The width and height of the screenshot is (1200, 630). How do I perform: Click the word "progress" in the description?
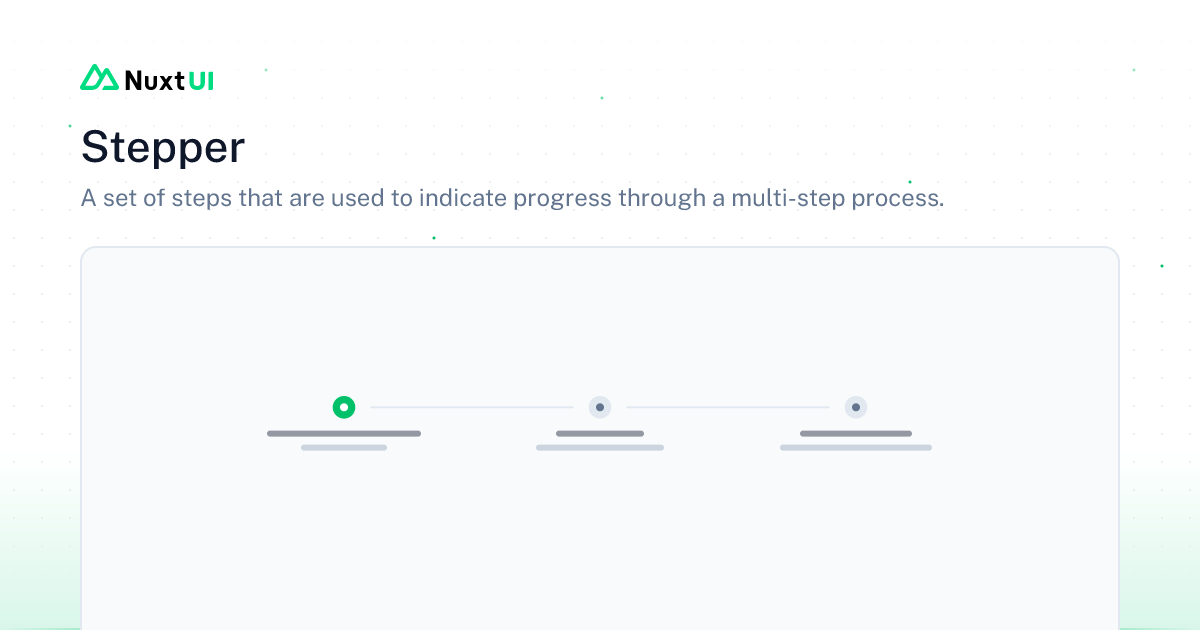562,198
